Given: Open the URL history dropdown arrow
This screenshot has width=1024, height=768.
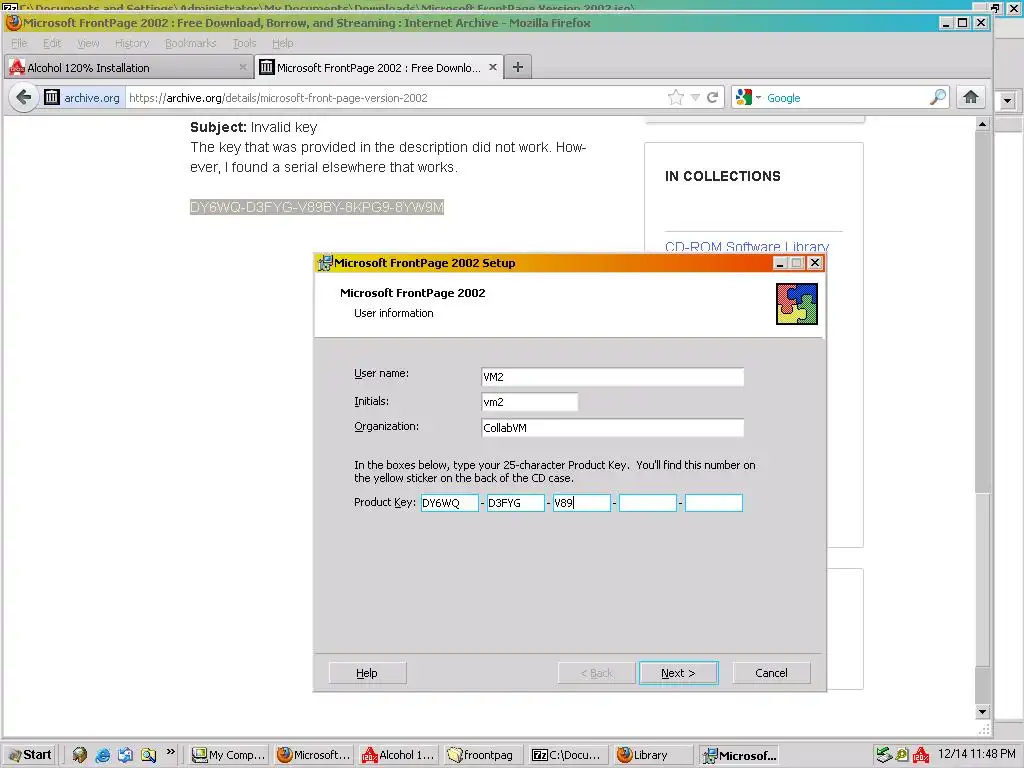Looking at the screenshot, I should coord(696,98).
